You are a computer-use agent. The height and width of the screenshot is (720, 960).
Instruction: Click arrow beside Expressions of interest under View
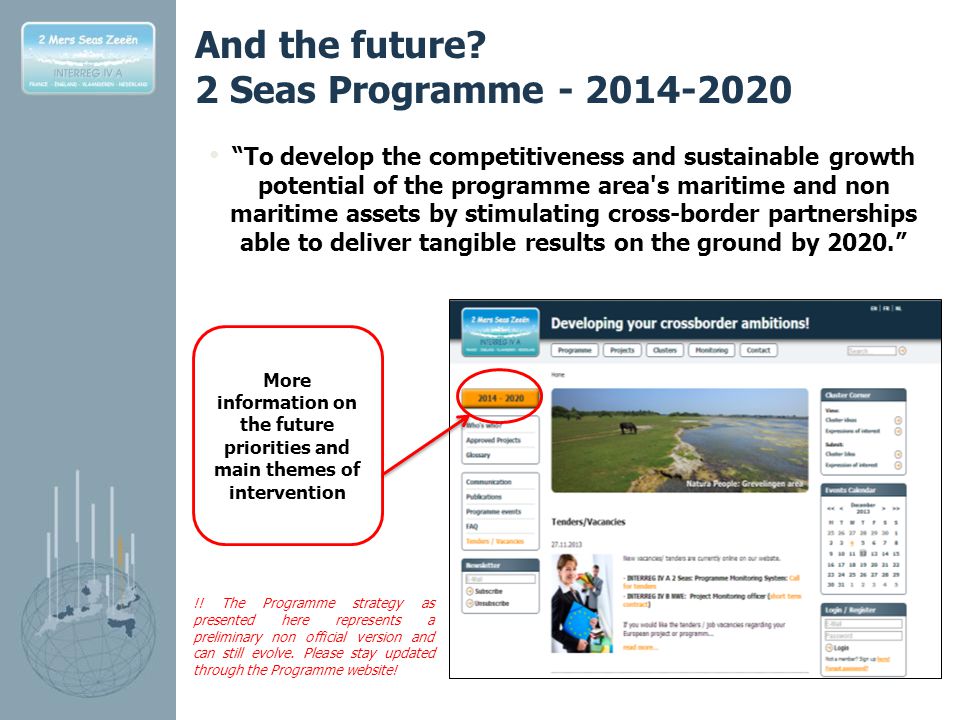[898, 432]
